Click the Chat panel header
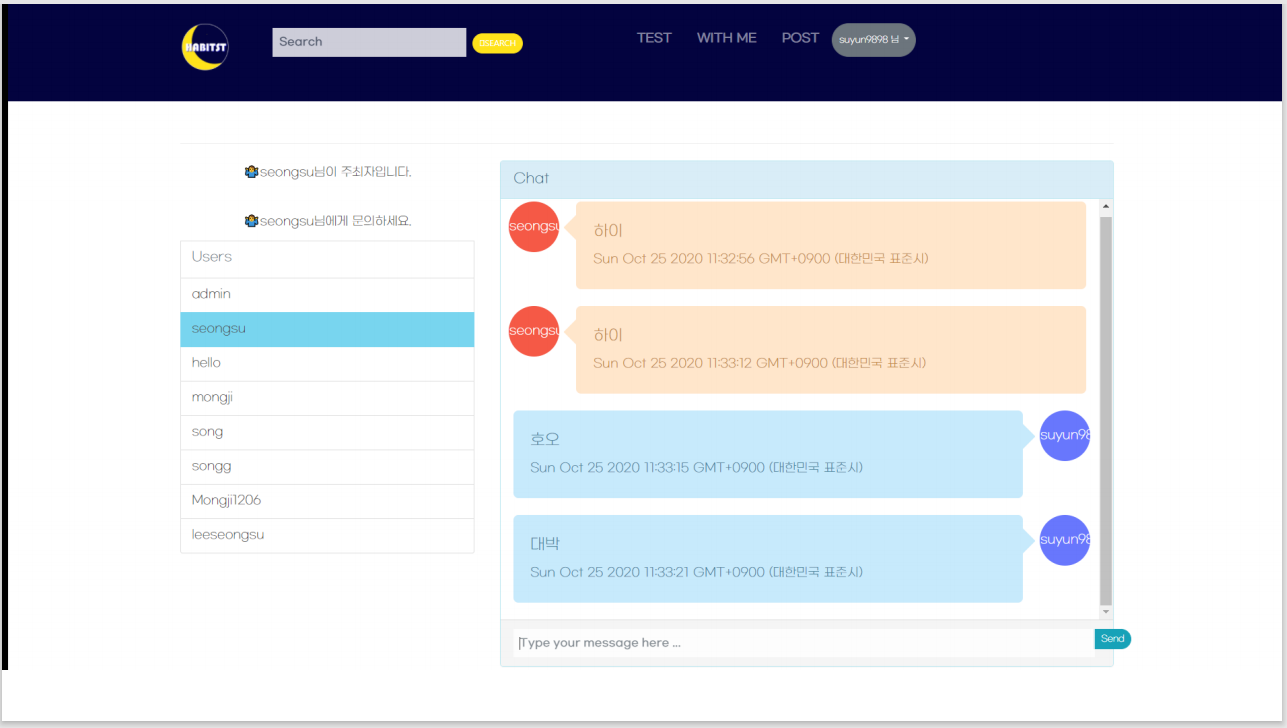The image size is (1287, 728). 806,179
